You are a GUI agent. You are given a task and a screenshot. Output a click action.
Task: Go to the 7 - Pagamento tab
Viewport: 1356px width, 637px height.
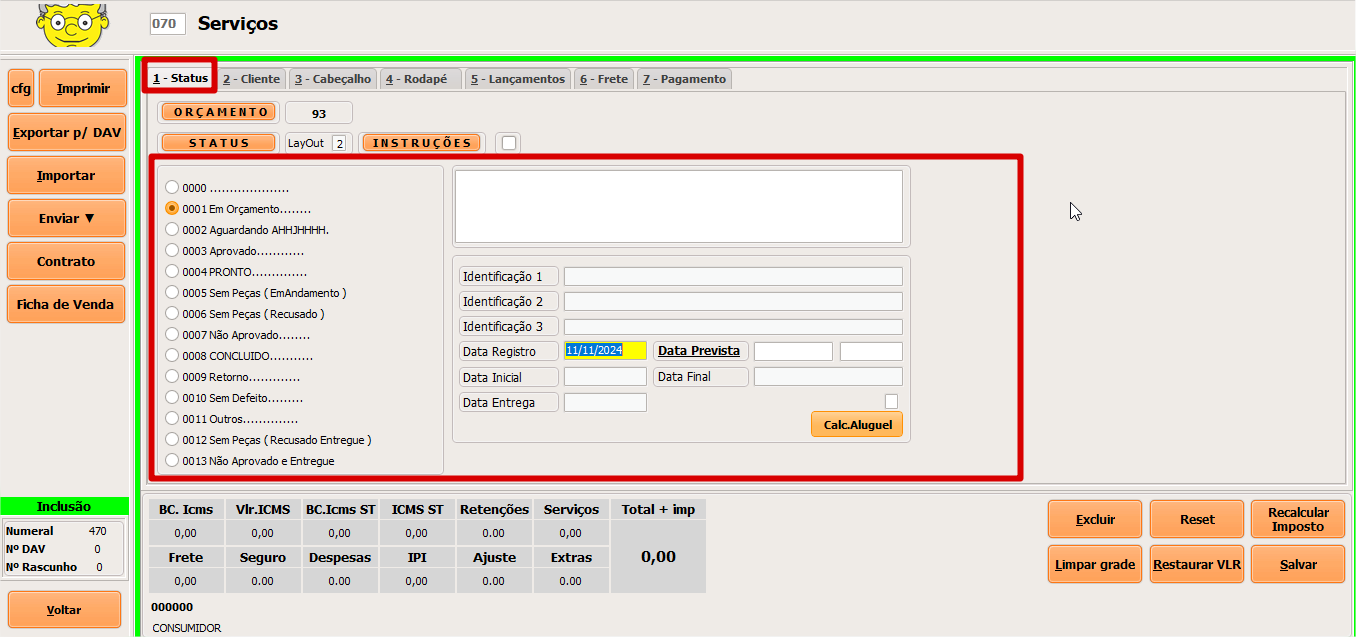(x=684, y=79)
